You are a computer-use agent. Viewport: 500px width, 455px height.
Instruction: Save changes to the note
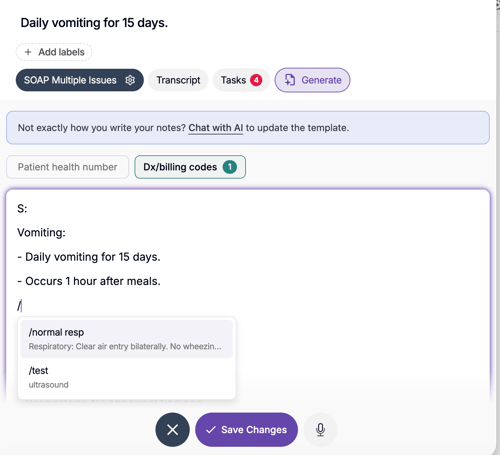tap(246, 430)
